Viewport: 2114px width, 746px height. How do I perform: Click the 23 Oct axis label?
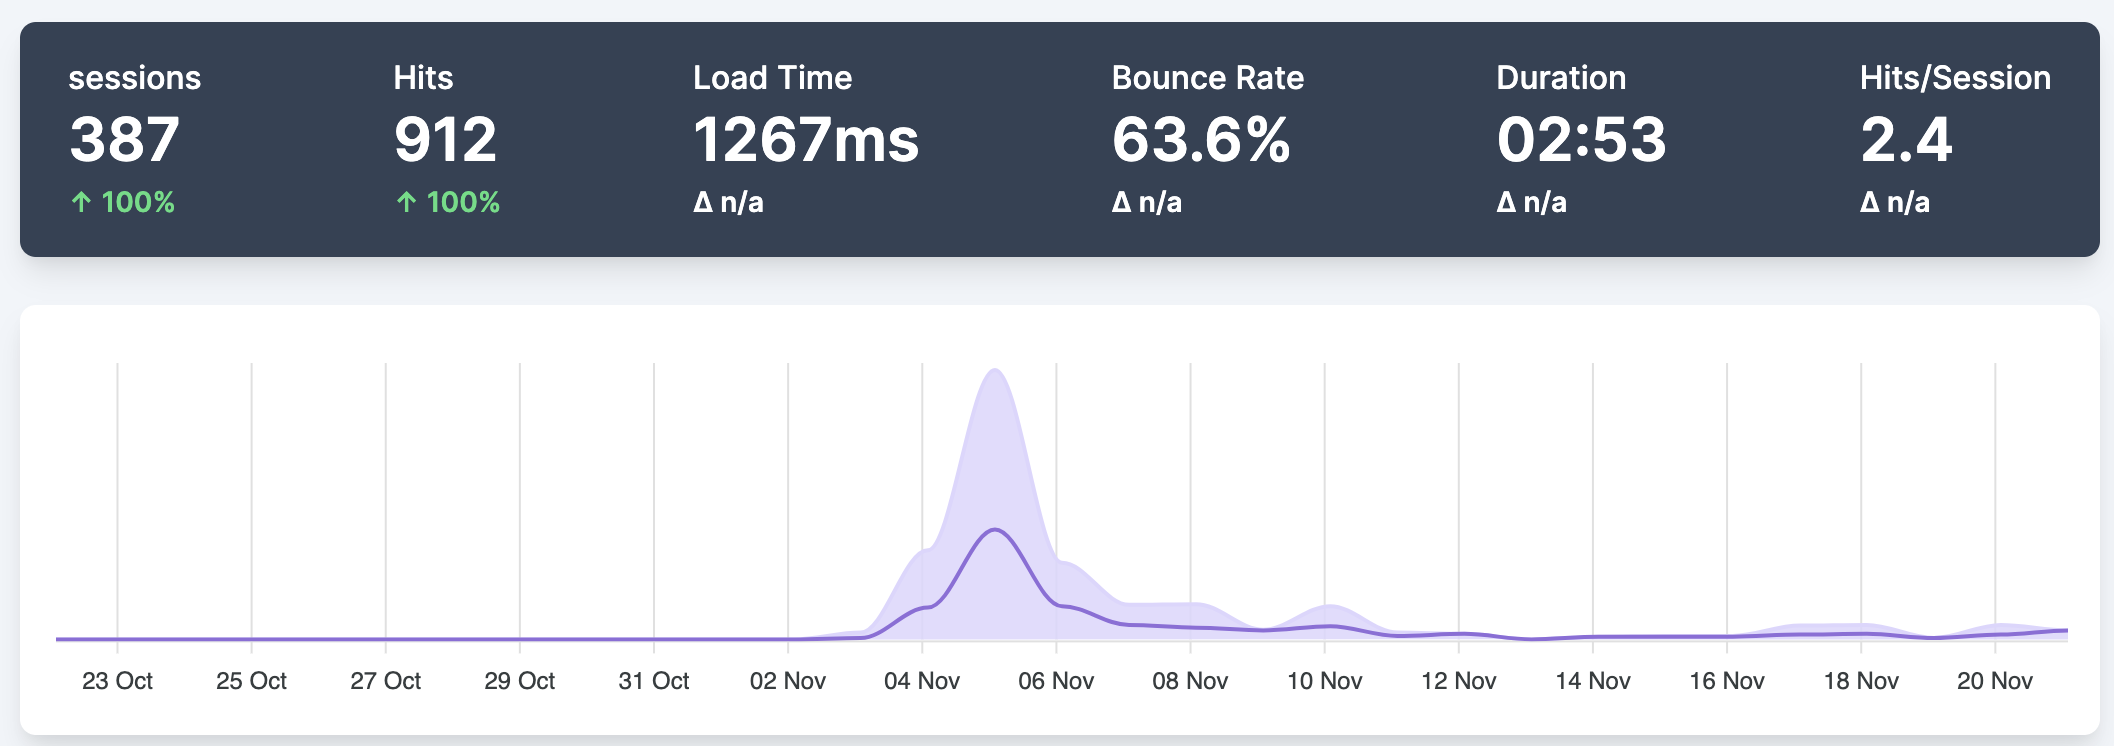click(117, 681)
